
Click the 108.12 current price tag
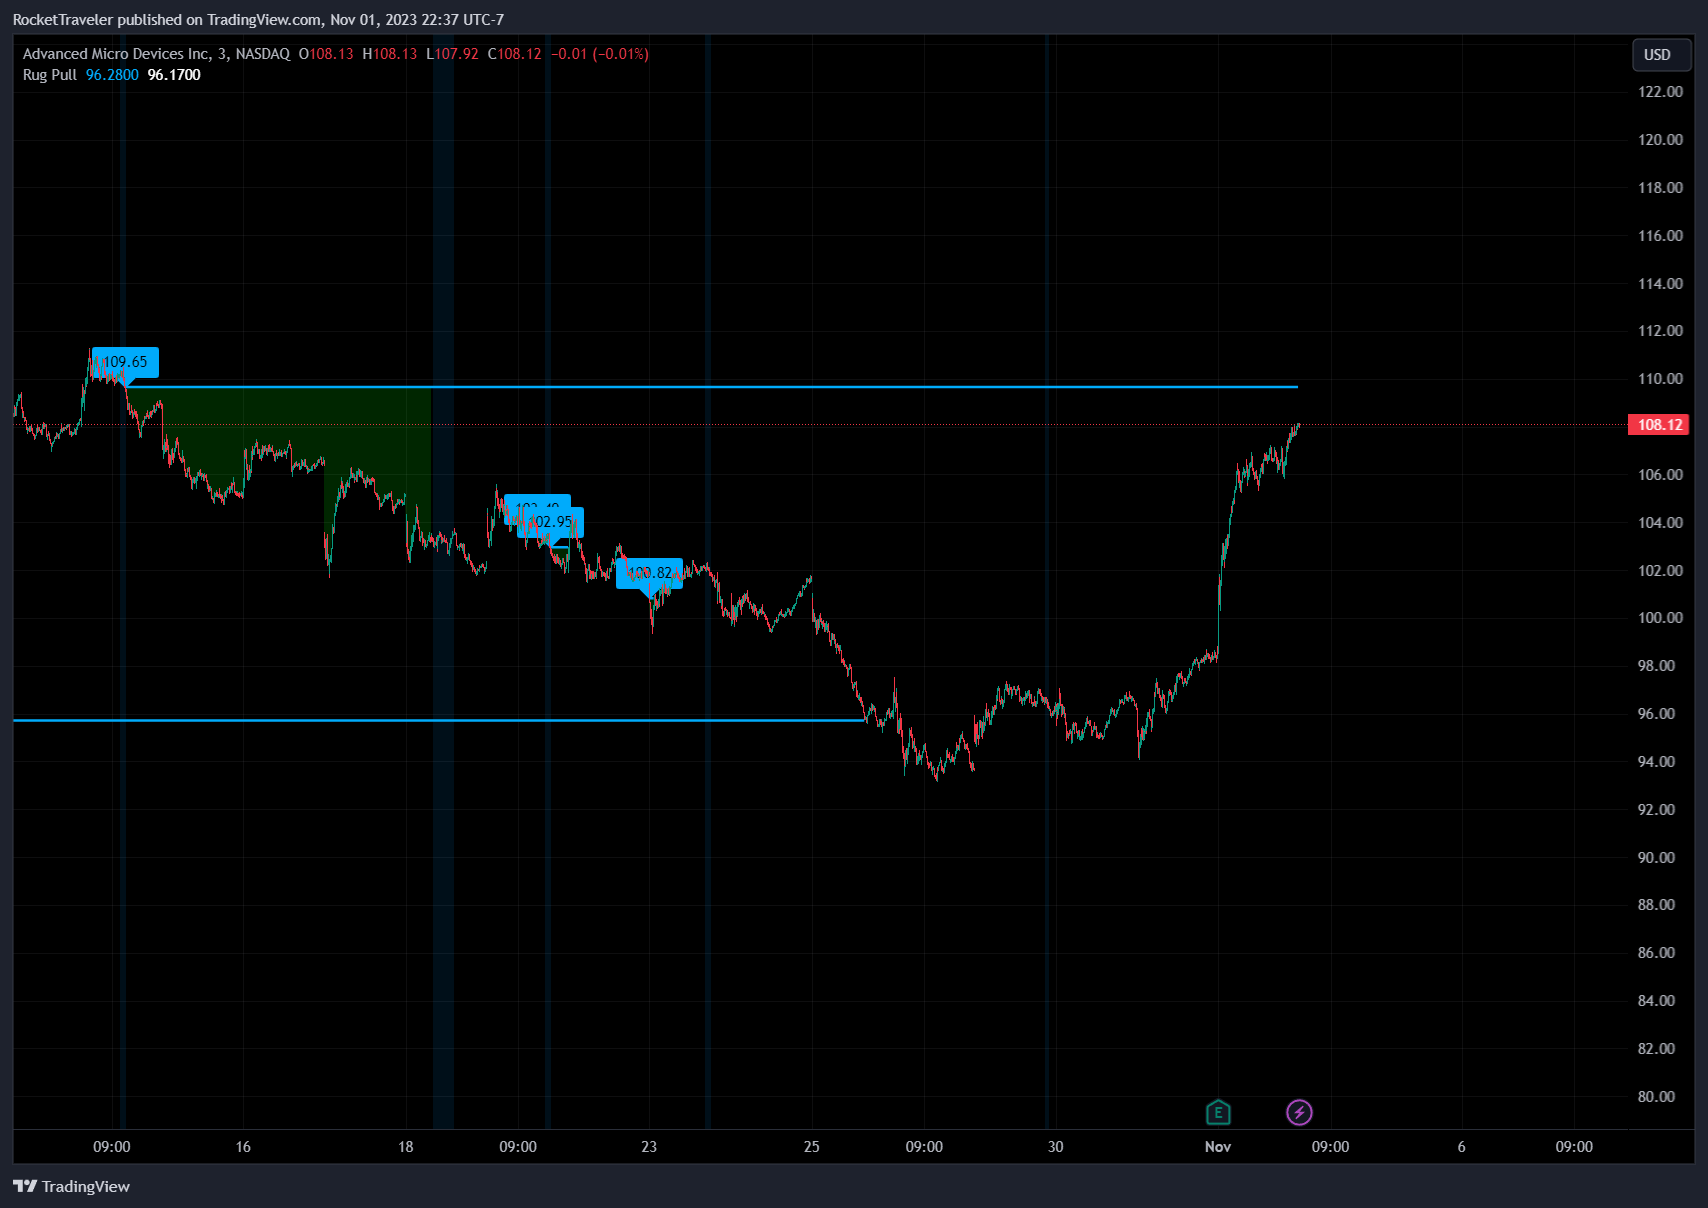click(x=1659, y=425)
